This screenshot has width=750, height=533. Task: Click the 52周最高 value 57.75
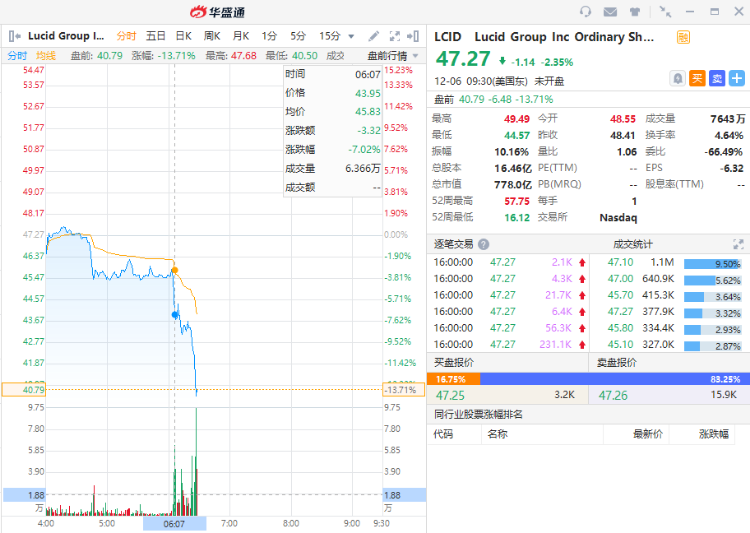(x=517, y=201)
